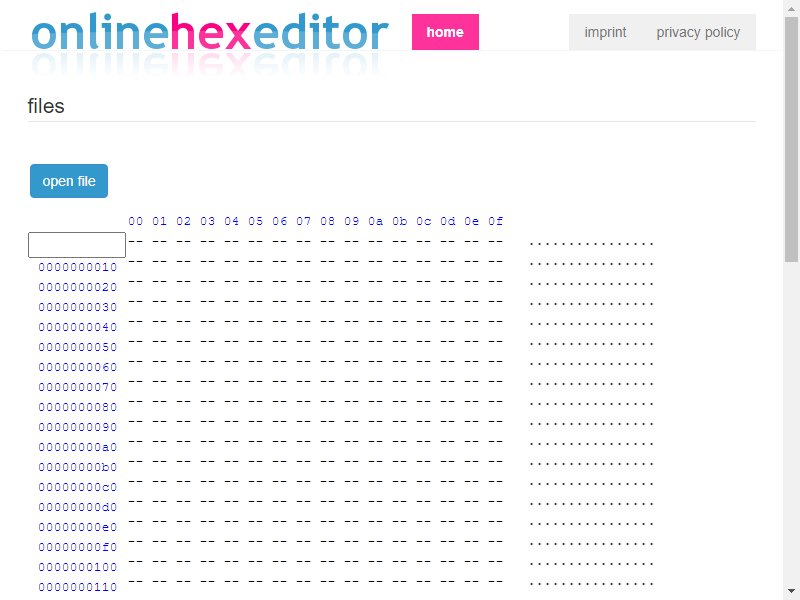Click column header 07
The width and height of the screenshot is (800, 600).
click(304, 221)
